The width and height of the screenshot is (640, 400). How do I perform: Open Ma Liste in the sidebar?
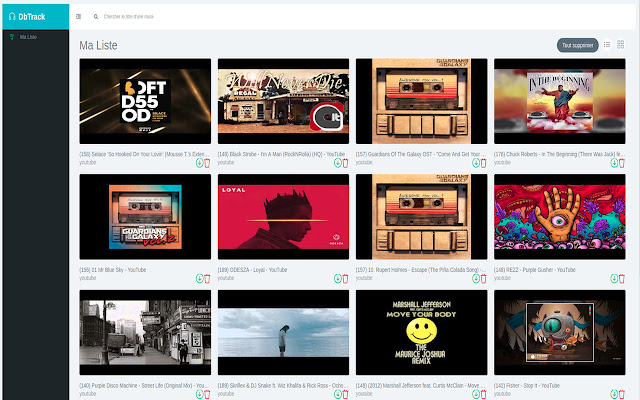click(28, 37)
